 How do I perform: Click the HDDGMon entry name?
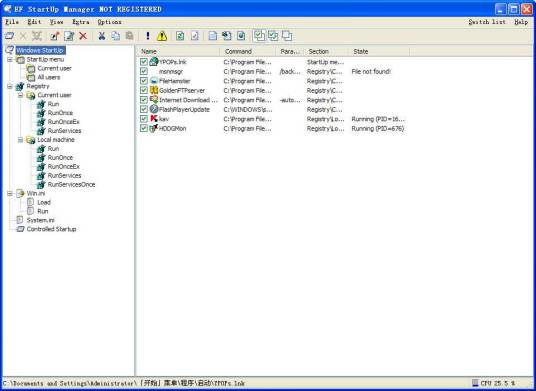173,129
